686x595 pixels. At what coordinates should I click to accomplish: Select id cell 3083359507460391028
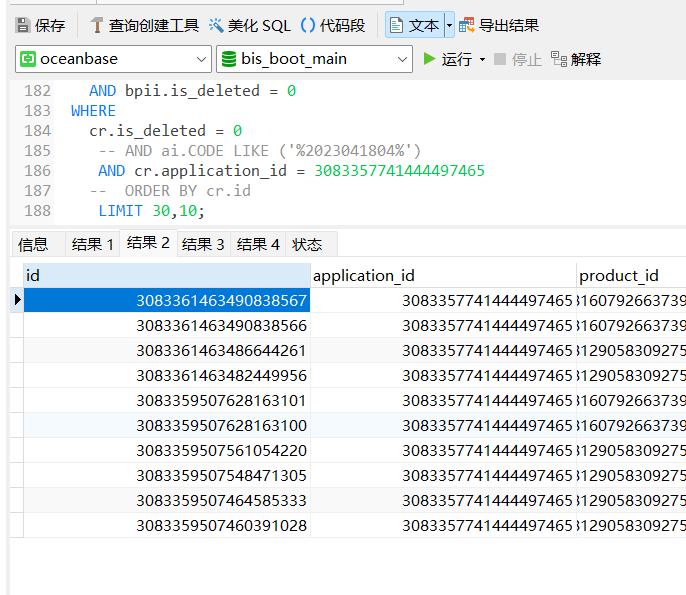pyautogui.click(x=167, y=525)
